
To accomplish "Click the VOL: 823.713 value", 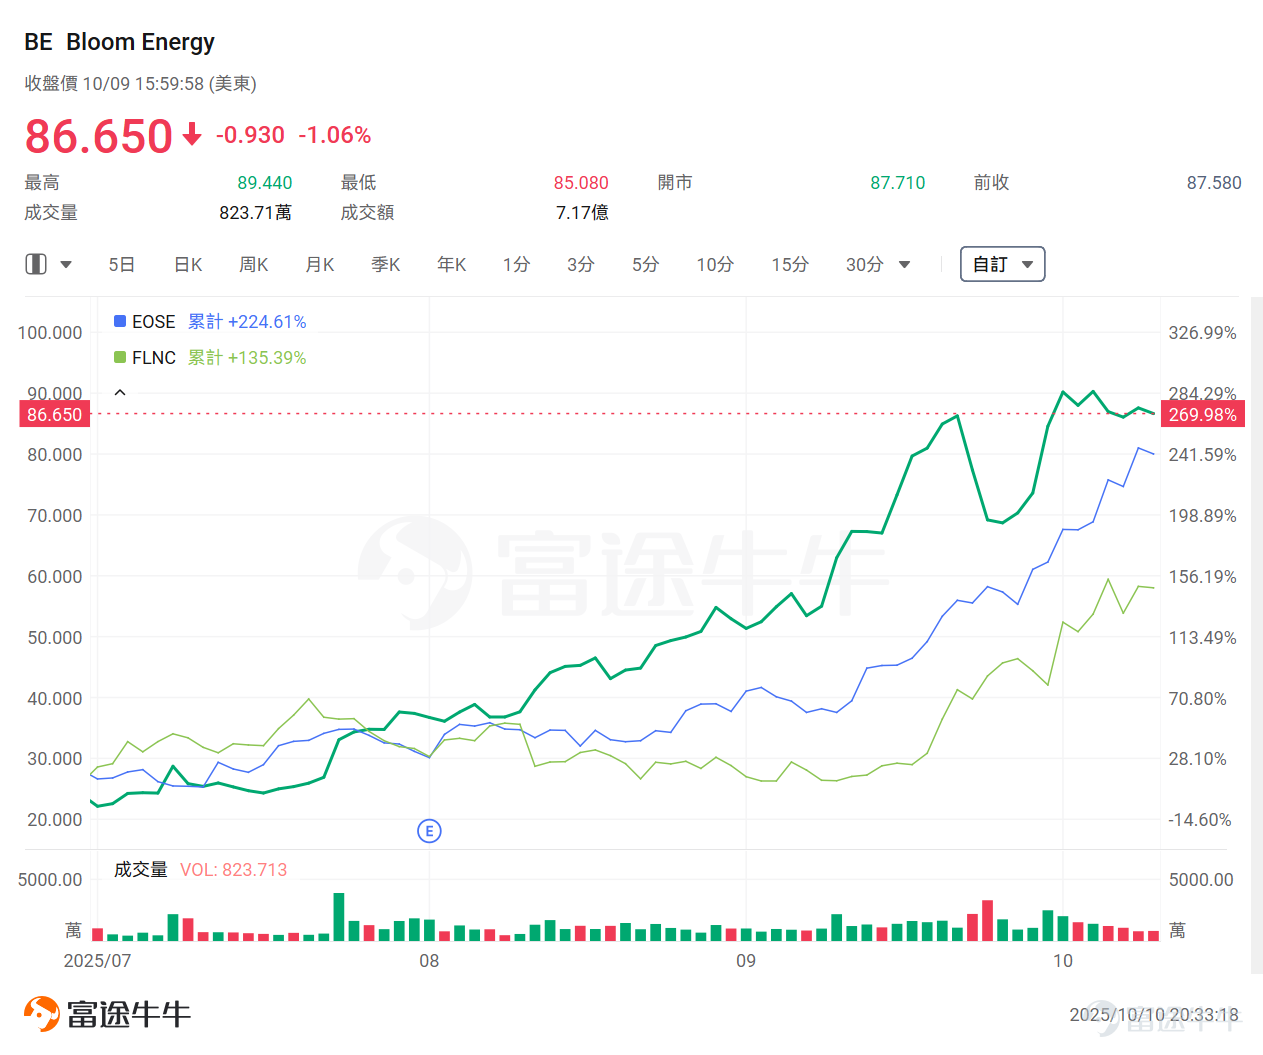I will tap(233, 870).
